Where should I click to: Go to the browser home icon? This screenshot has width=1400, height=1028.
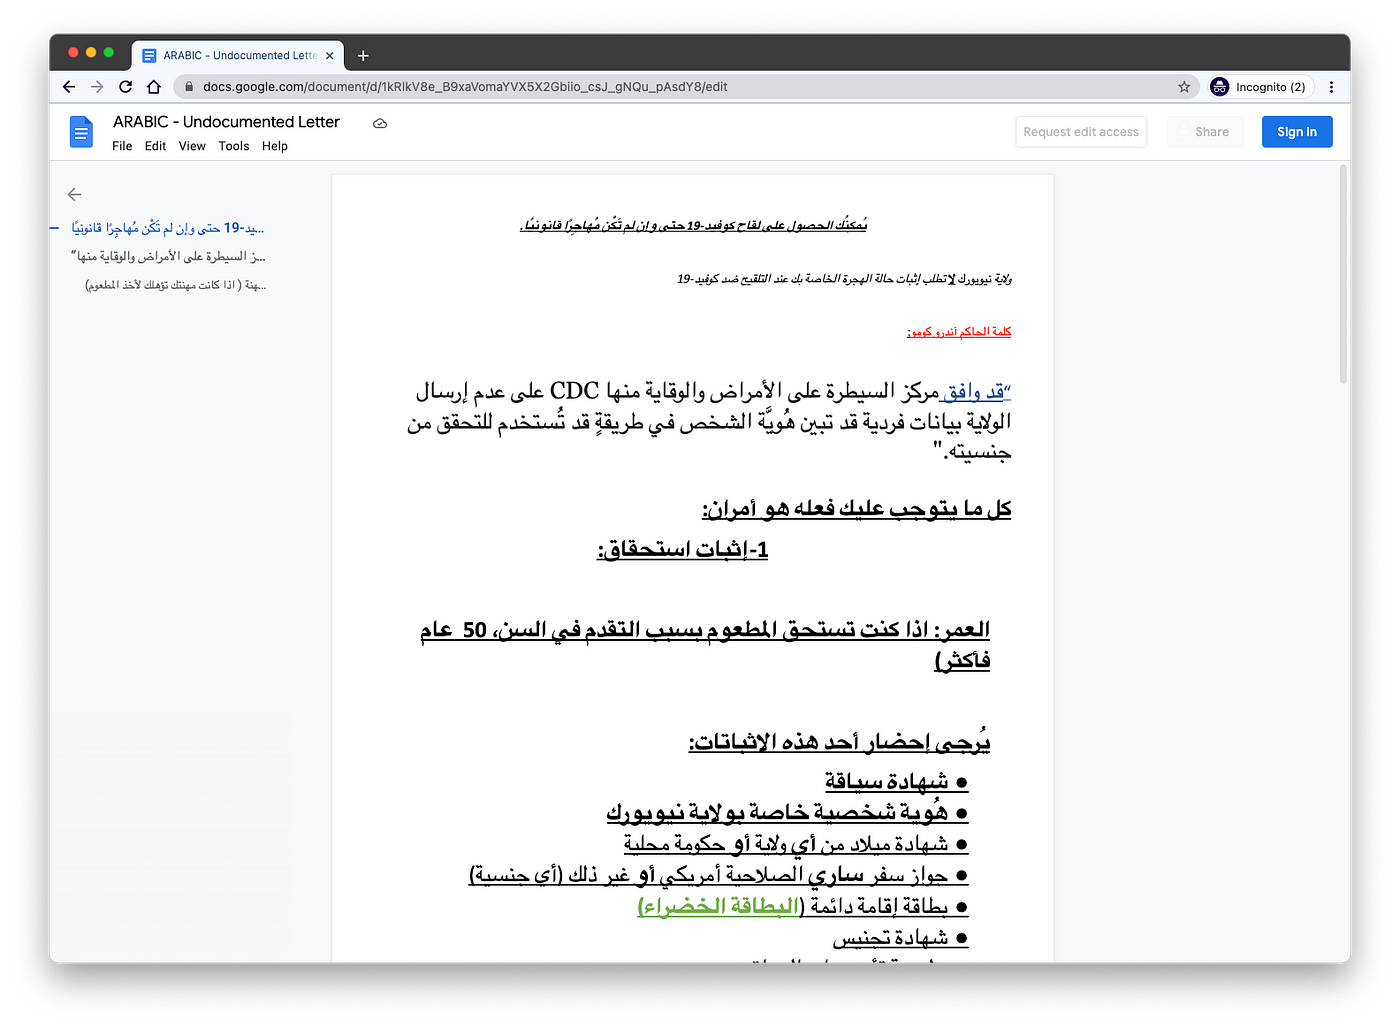pyautogui.click(x=153, y=87)
